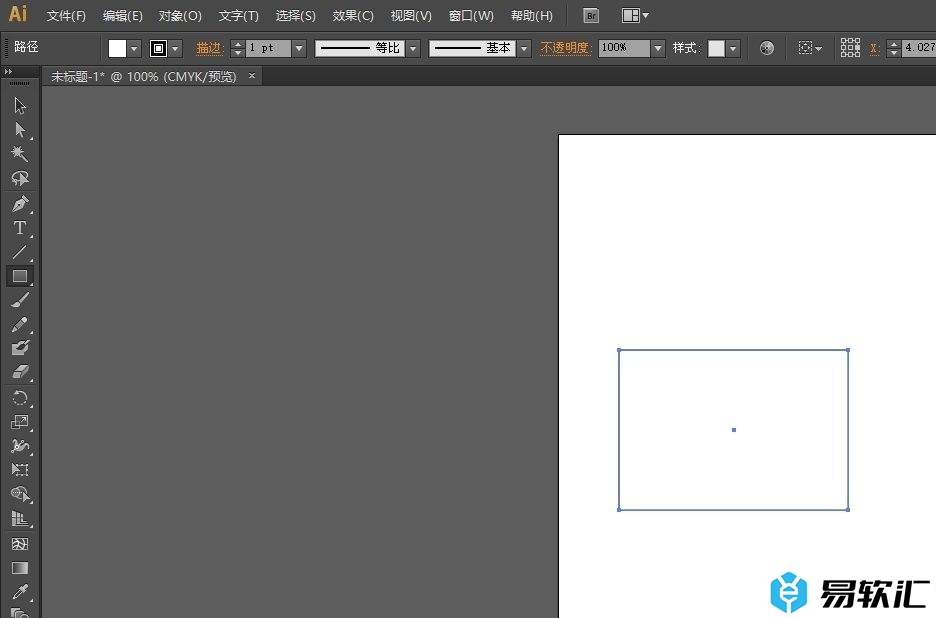Open the 文件(F) menu
The height and width of the screenshot is (618, 936).
pos(66,16)
